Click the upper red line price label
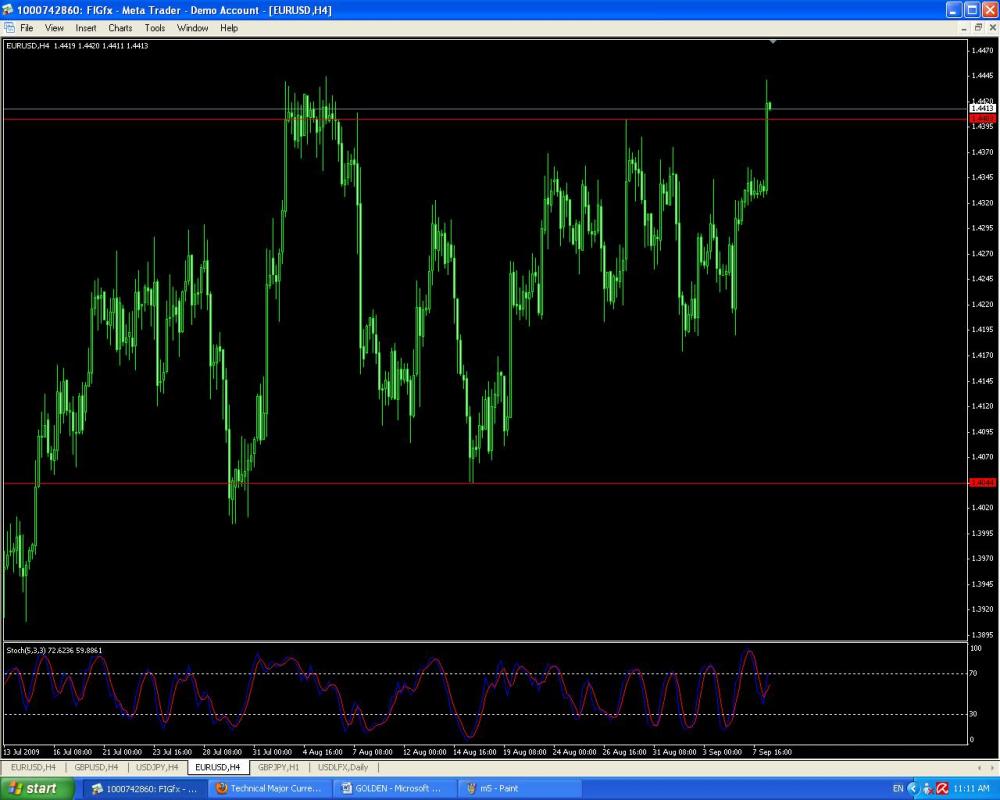1000x800 pixels. 982,119
